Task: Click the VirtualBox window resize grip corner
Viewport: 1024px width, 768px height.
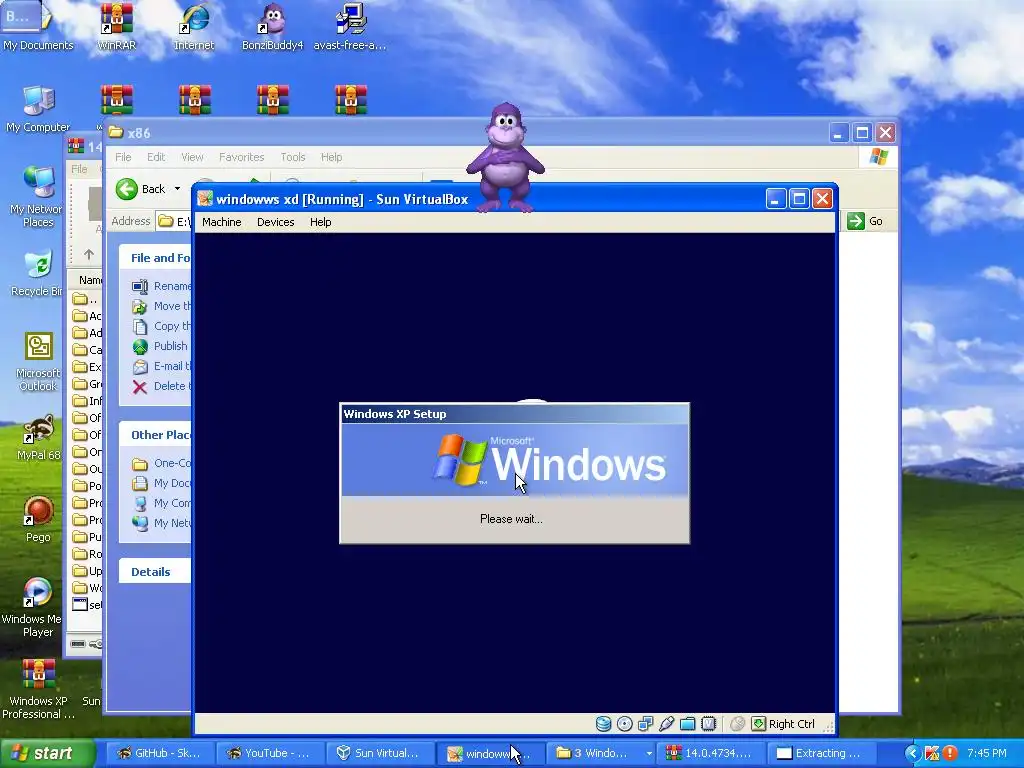Action: coord(829,726)
